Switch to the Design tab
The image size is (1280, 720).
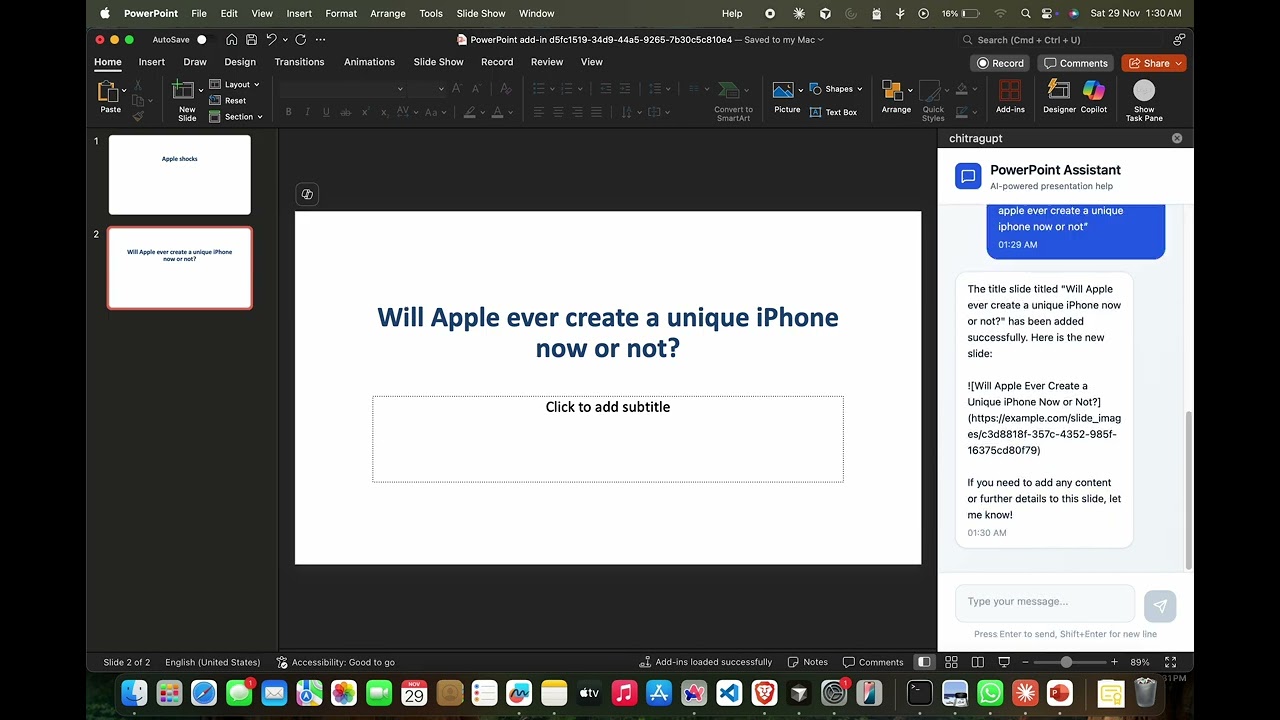coord(240,62)
